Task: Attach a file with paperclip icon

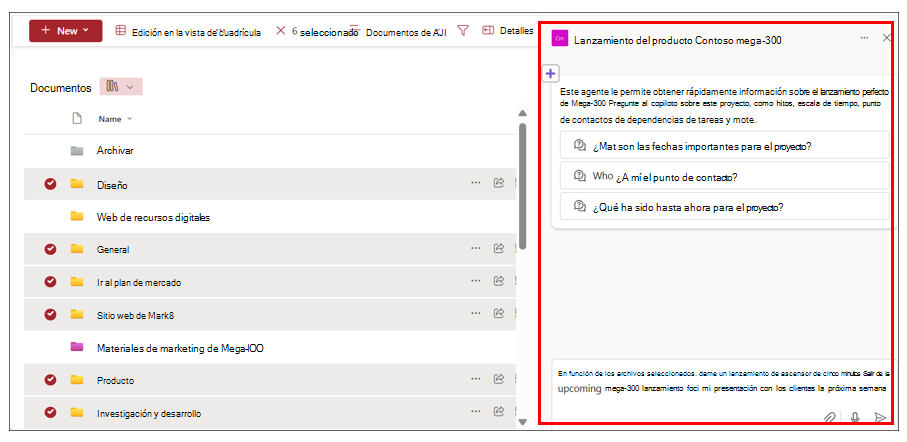Action: 830,417
